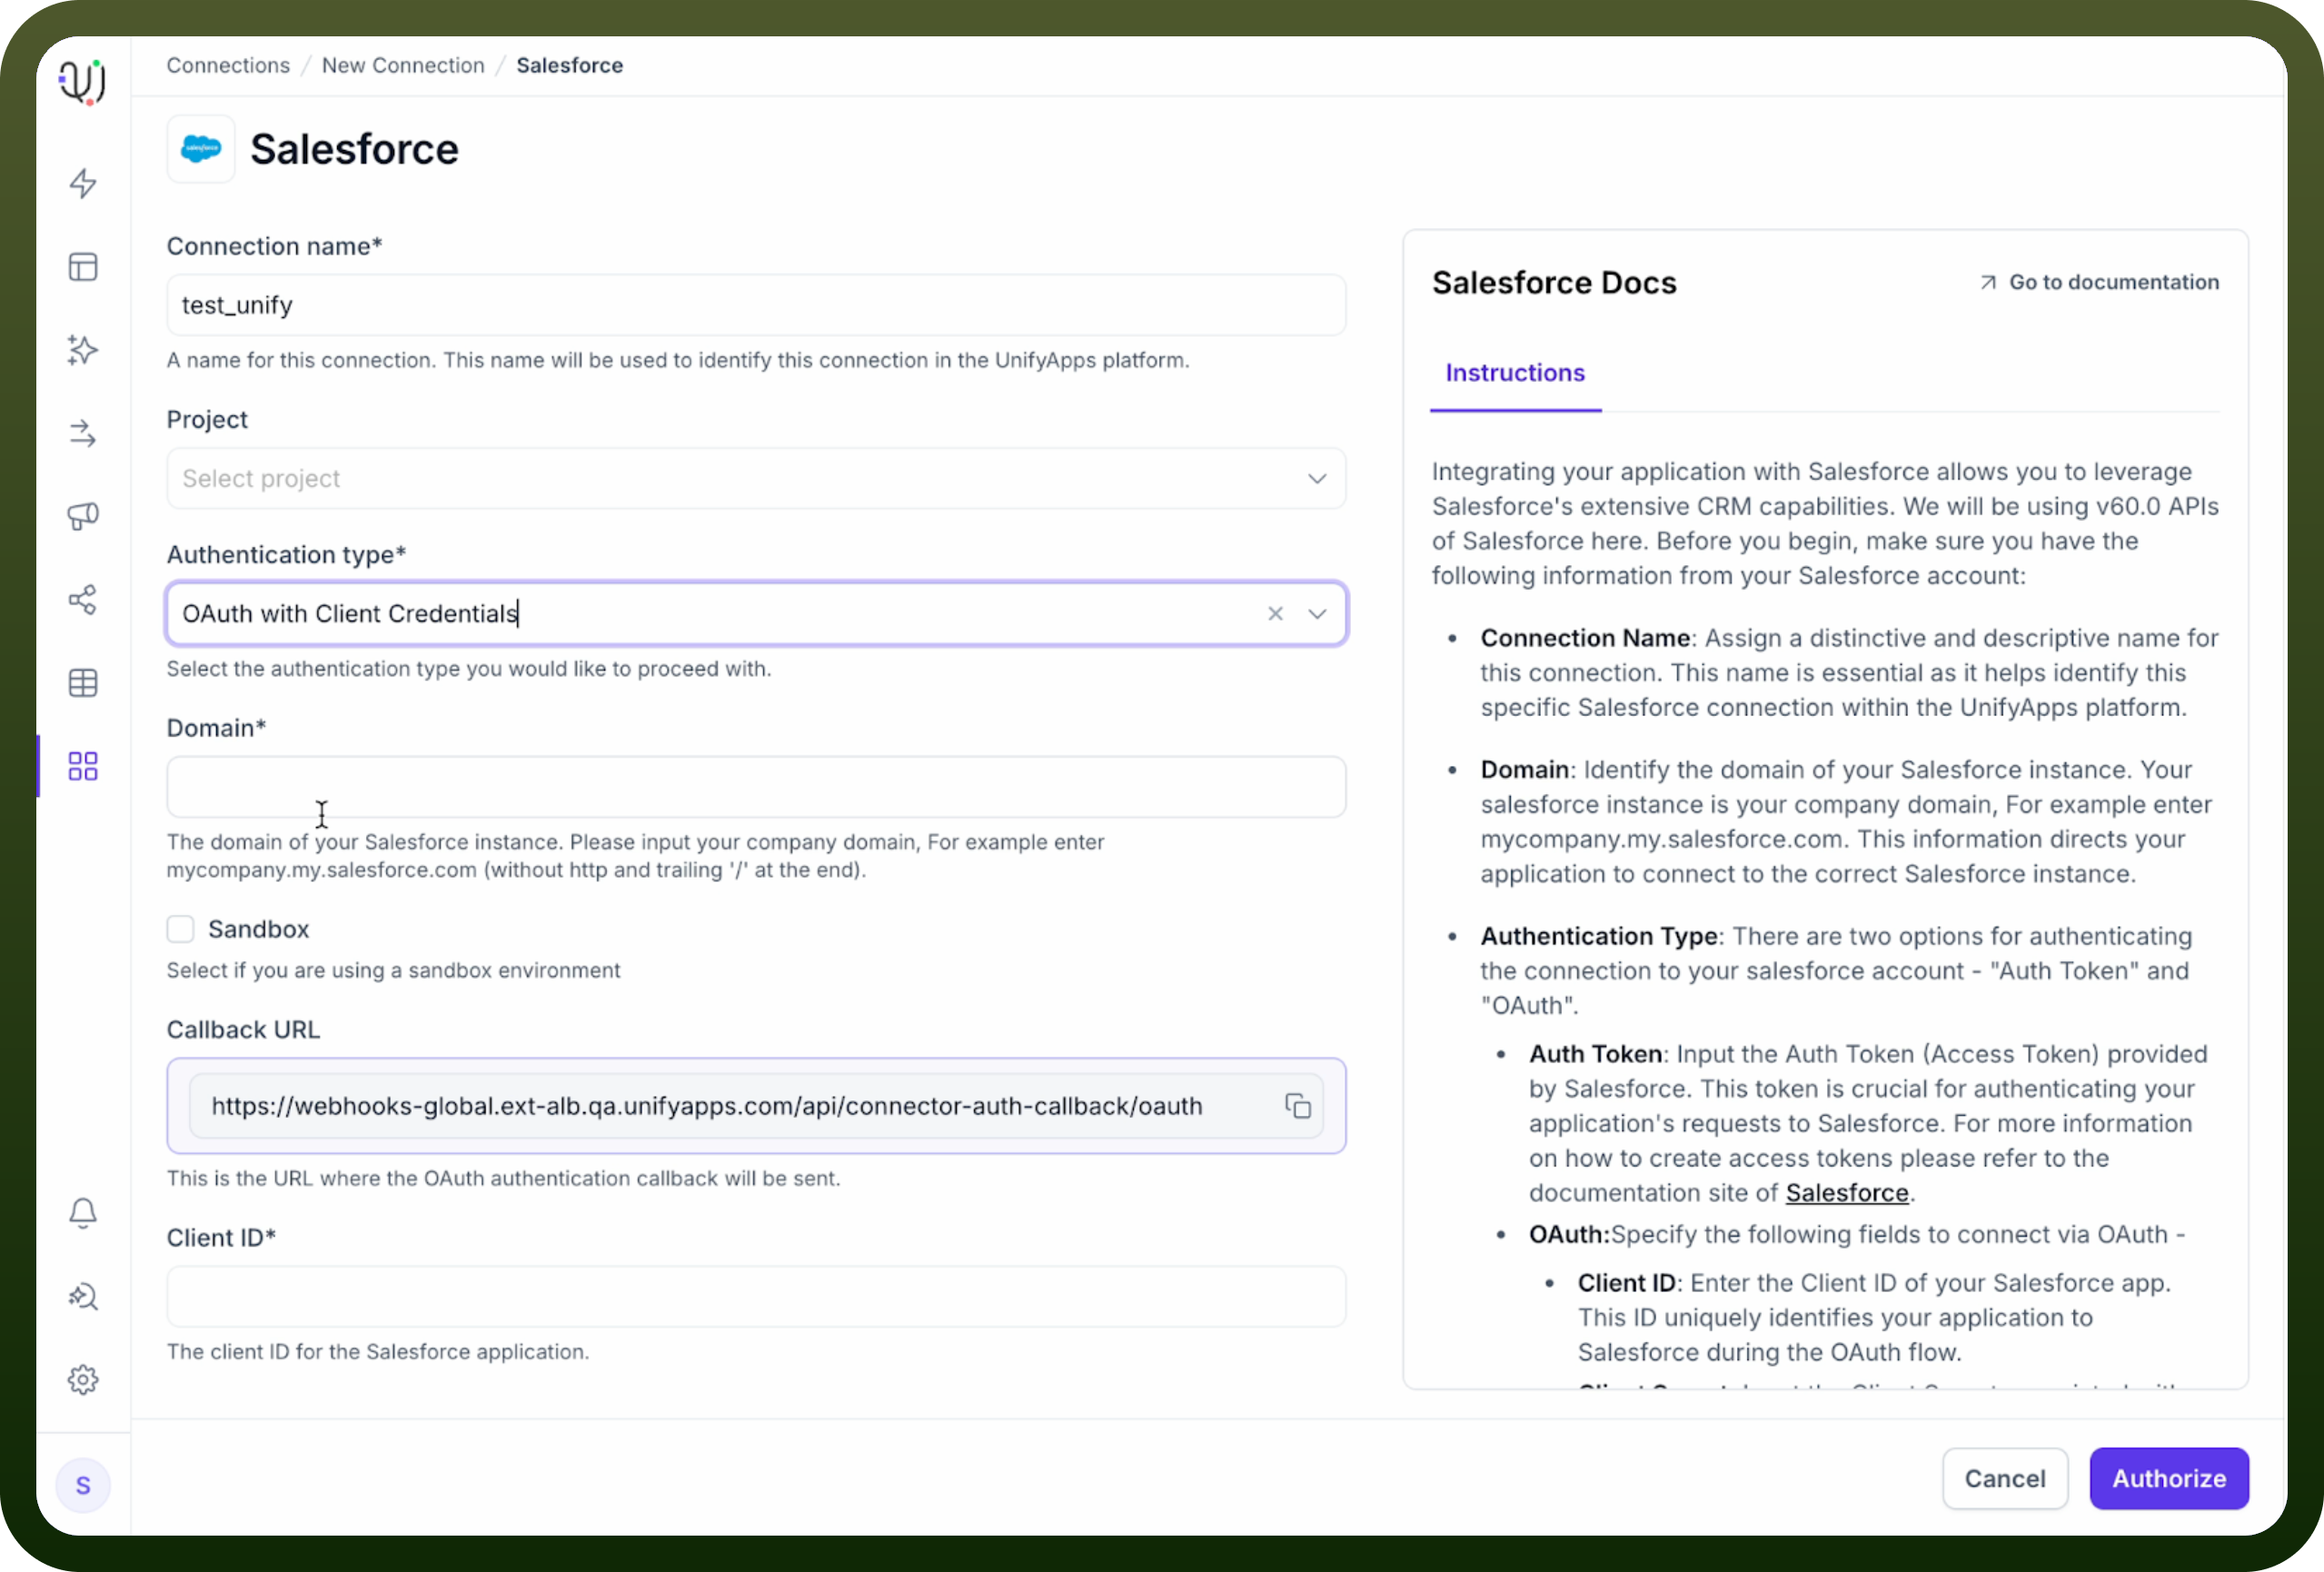Open the arrows data pipeline sidebar icon
This screenshot has height=1572, width=2324.
coord(83,433)
